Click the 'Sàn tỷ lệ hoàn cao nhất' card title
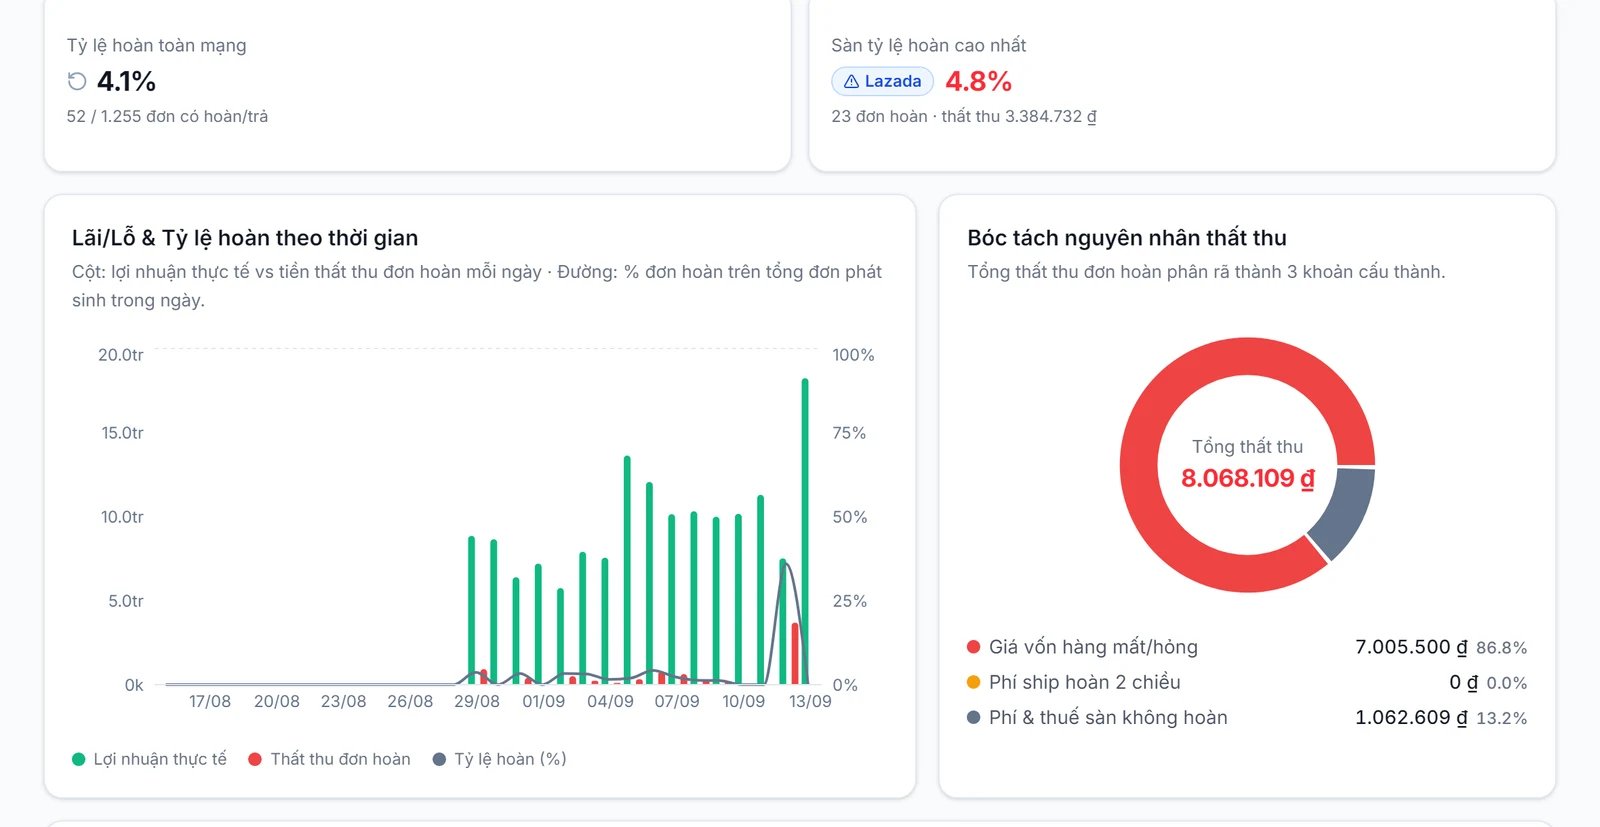This screenshot has height=827, width=1600. coord(928,45)
